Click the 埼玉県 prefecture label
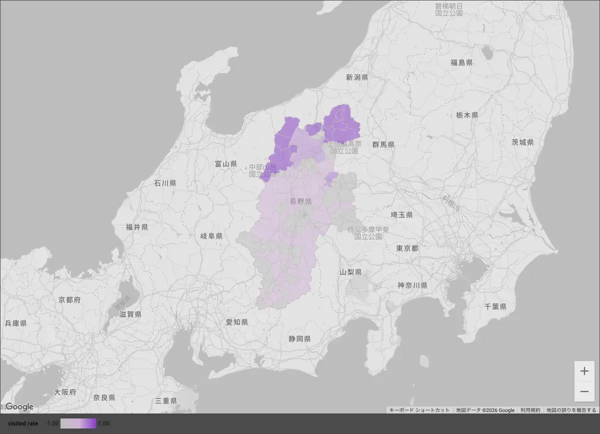Viewport: 600px width, 434px height. (x=402, y=215)
